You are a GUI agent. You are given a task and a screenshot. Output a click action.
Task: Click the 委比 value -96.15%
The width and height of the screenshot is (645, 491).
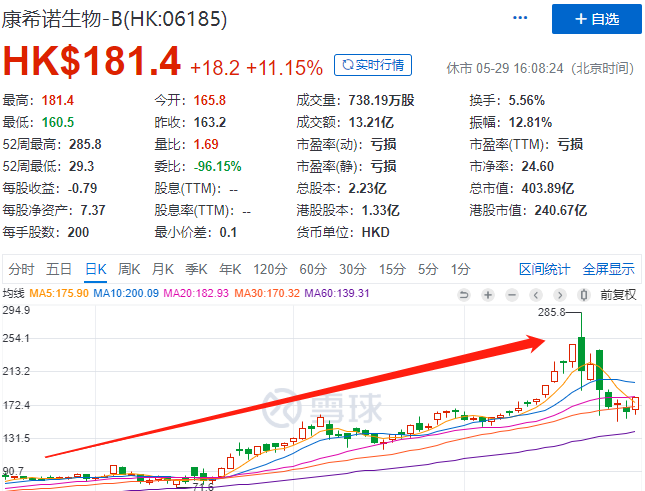218,166
